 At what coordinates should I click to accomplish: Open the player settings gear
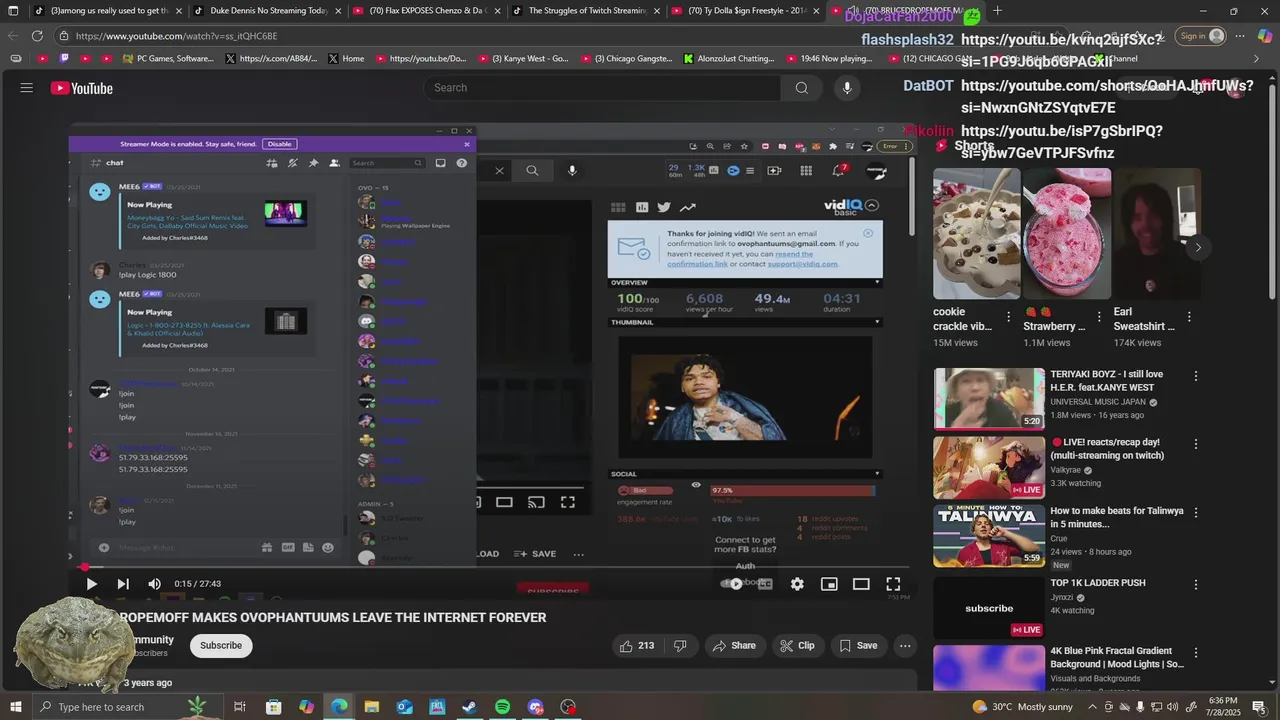click(797, 584)
